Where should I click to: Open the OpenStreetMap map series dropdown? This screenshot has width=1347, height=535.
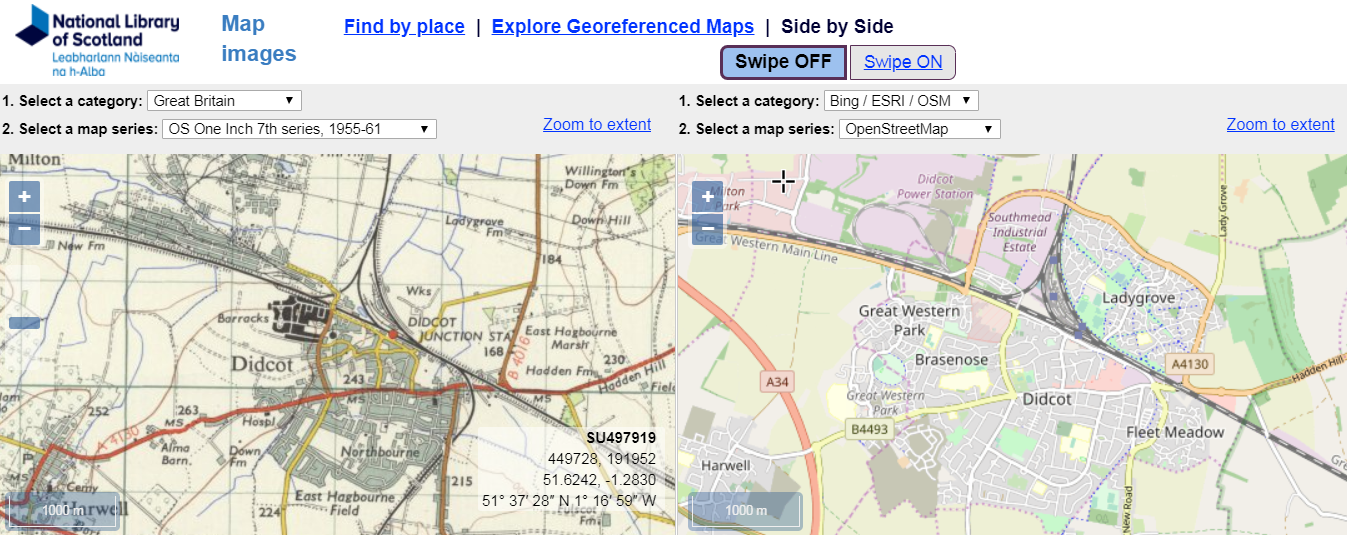pos(919,129)
